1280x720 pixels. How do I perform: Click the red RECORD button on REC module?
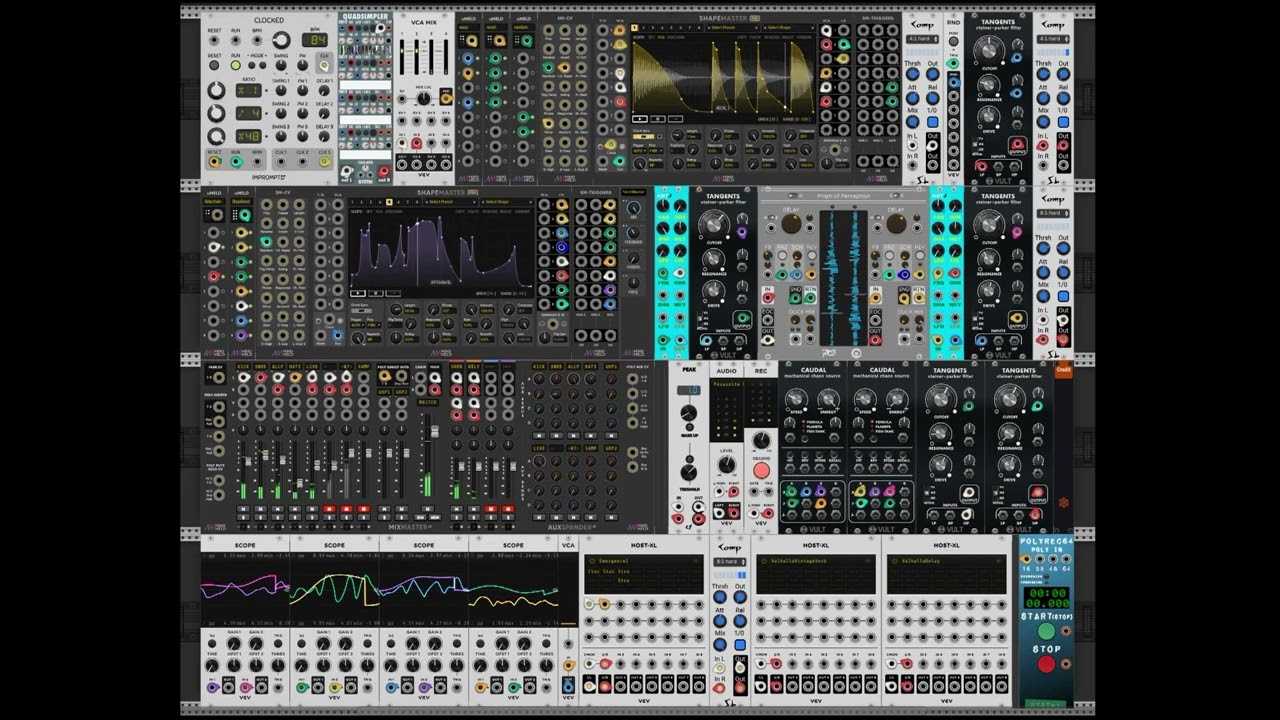click(761, 470)
